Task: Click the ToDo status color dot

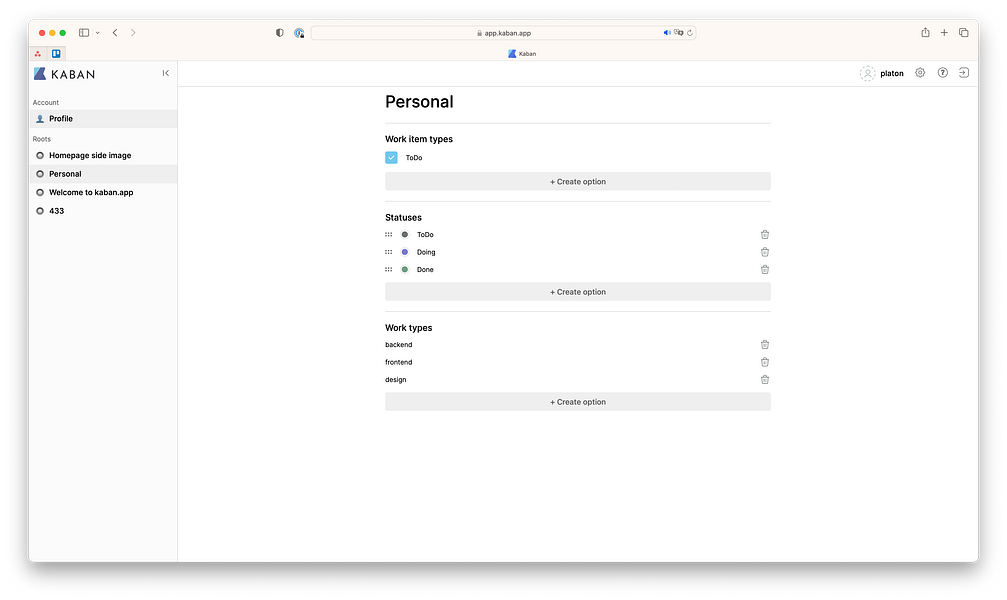Action: tap(405, 234)
